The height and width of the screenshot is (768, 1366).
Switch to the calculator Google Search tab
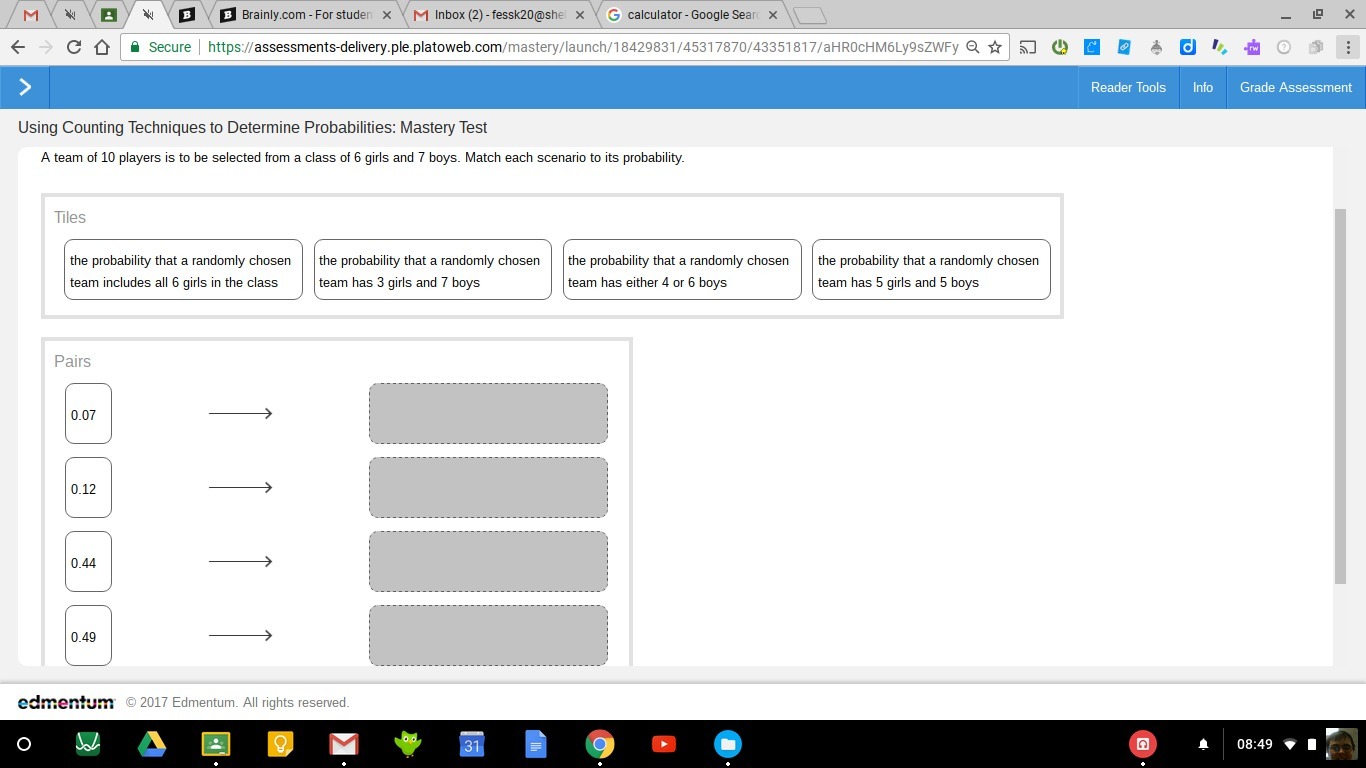click(x=692, y=15)
